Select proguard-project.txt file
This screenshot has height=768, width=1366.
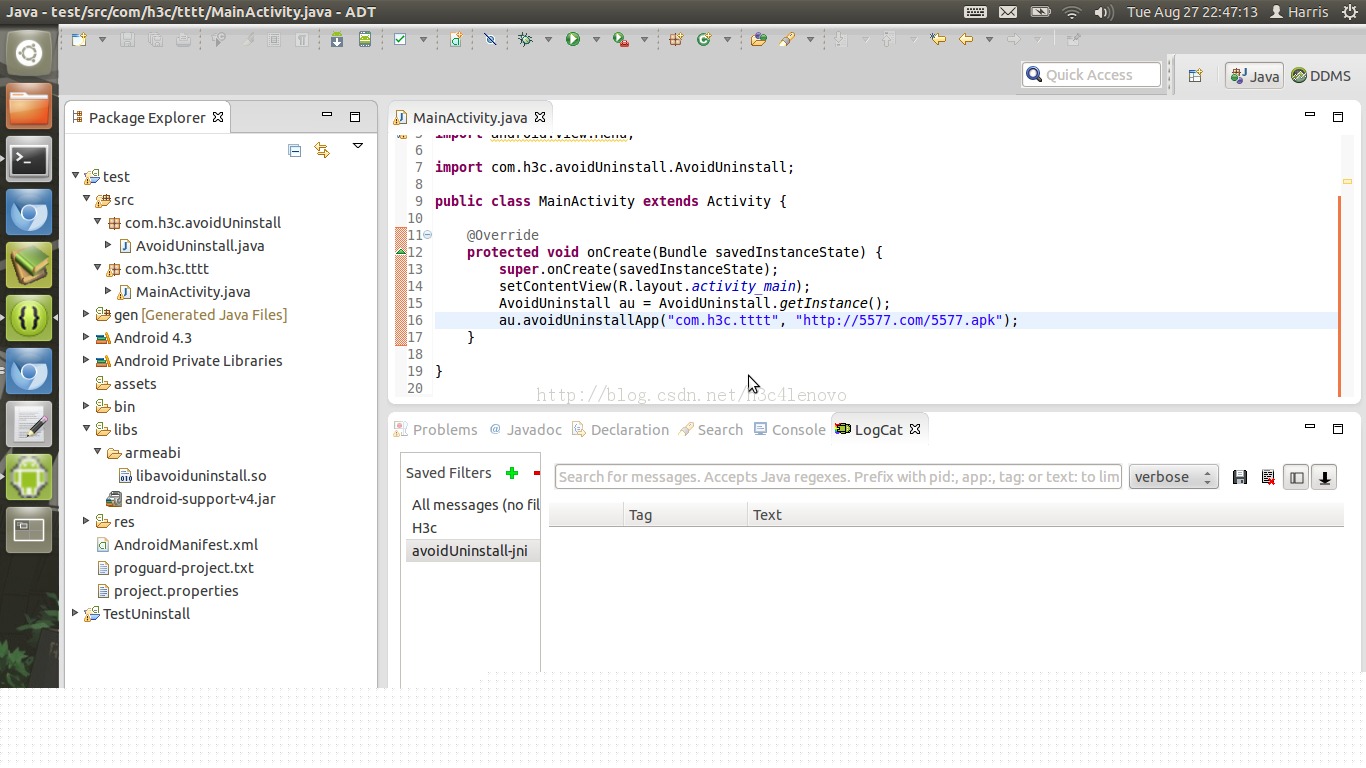pos(184,567)
